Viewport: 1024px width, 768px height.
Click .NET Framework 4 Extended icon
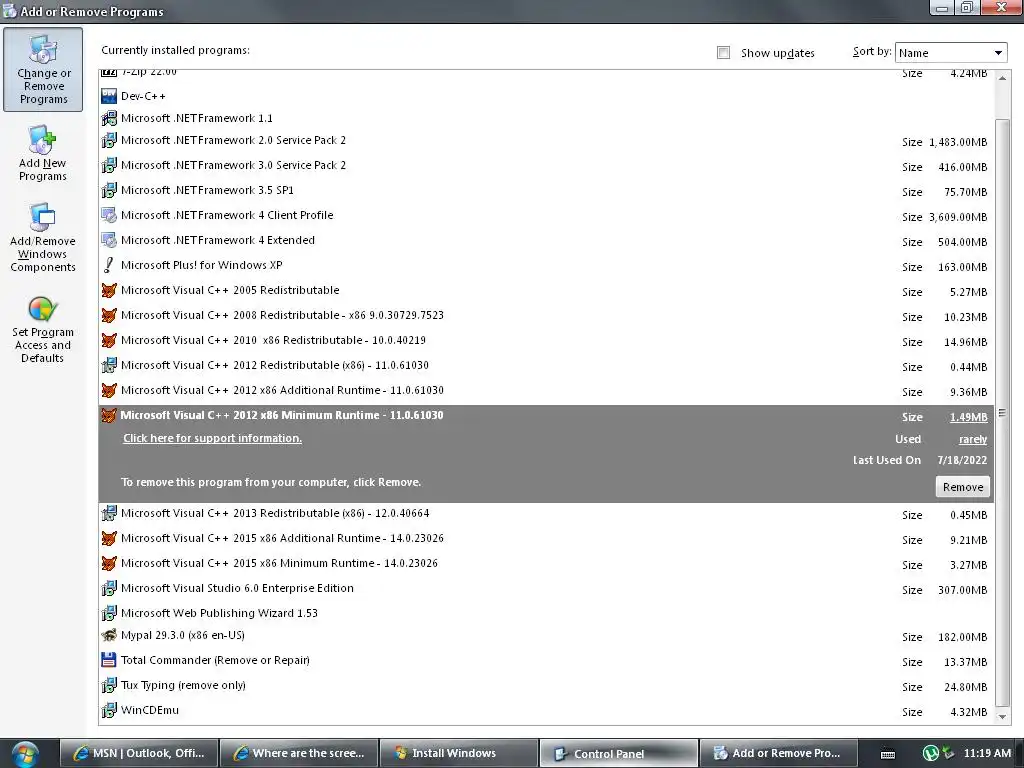[x=109, y=240]
